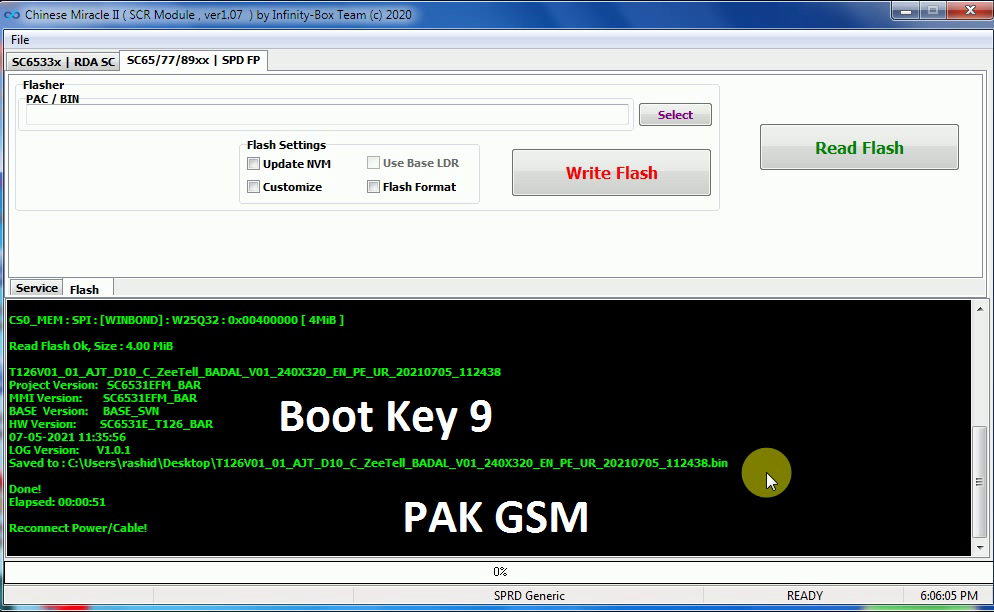This screenshot has height=612, width=994.
Task: Click the '07-05-2021 11:35:56' log line
Action: pyautogui.click(x=67, y=437)
